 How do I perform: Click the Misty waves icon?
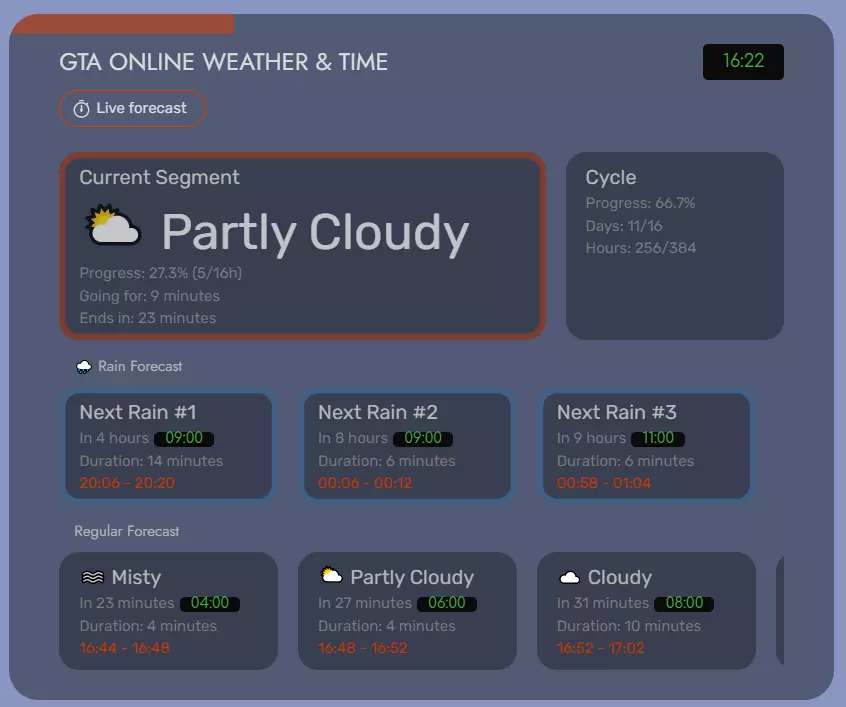[x=92, y=577]
